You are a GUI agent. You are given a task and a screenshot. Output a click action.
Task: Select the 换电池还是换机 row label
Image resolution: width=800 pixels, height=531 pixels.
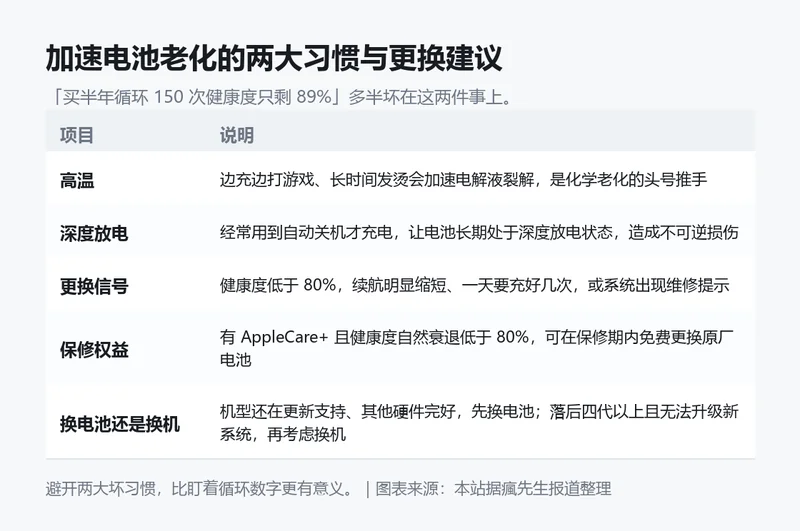pyautogui.click(x=120, y=424)
